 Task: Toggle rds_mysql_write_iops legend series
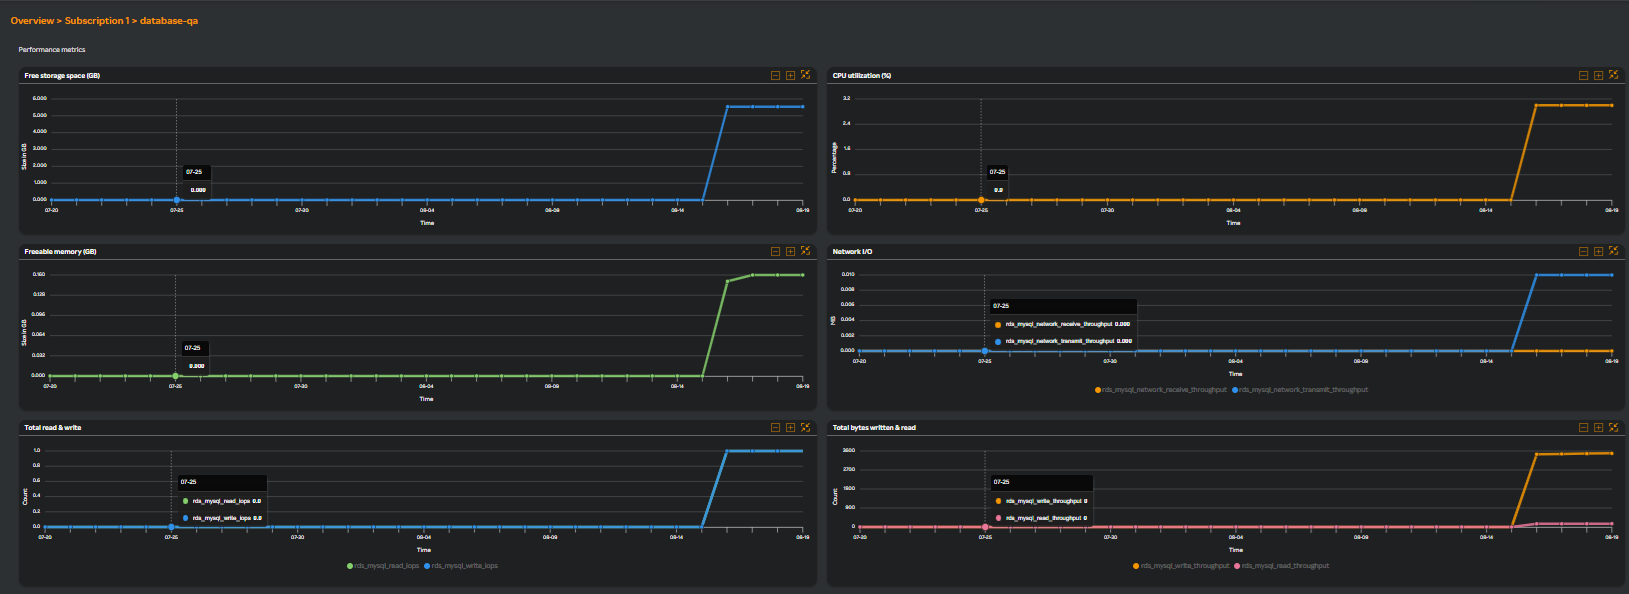click(461, 566)
